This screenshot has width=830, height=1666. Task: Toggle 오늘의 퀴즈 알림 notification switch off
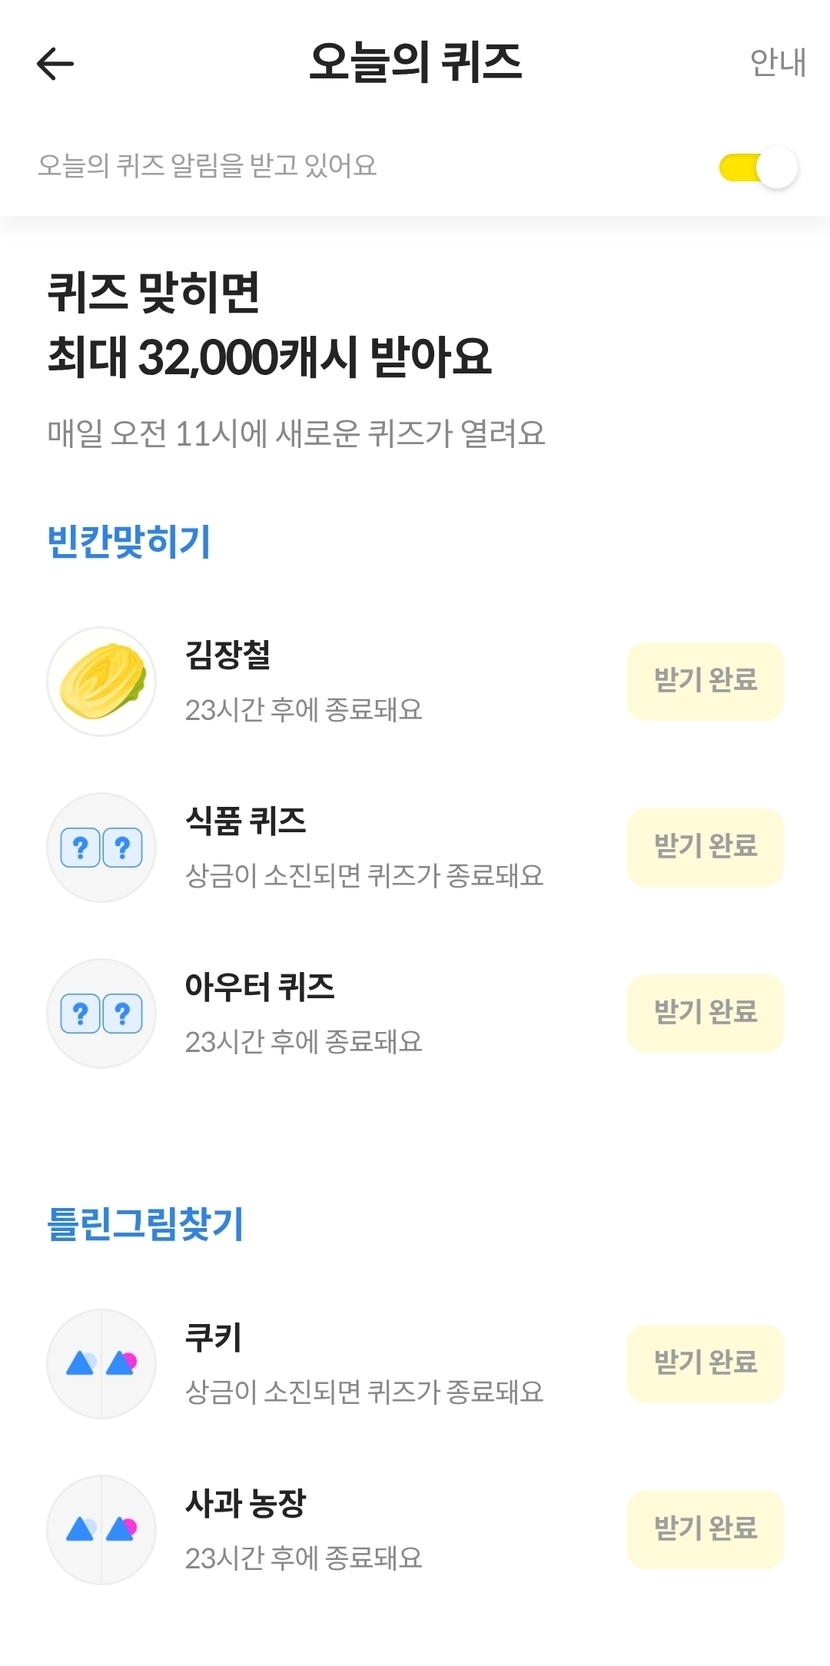tap(758, 167)
